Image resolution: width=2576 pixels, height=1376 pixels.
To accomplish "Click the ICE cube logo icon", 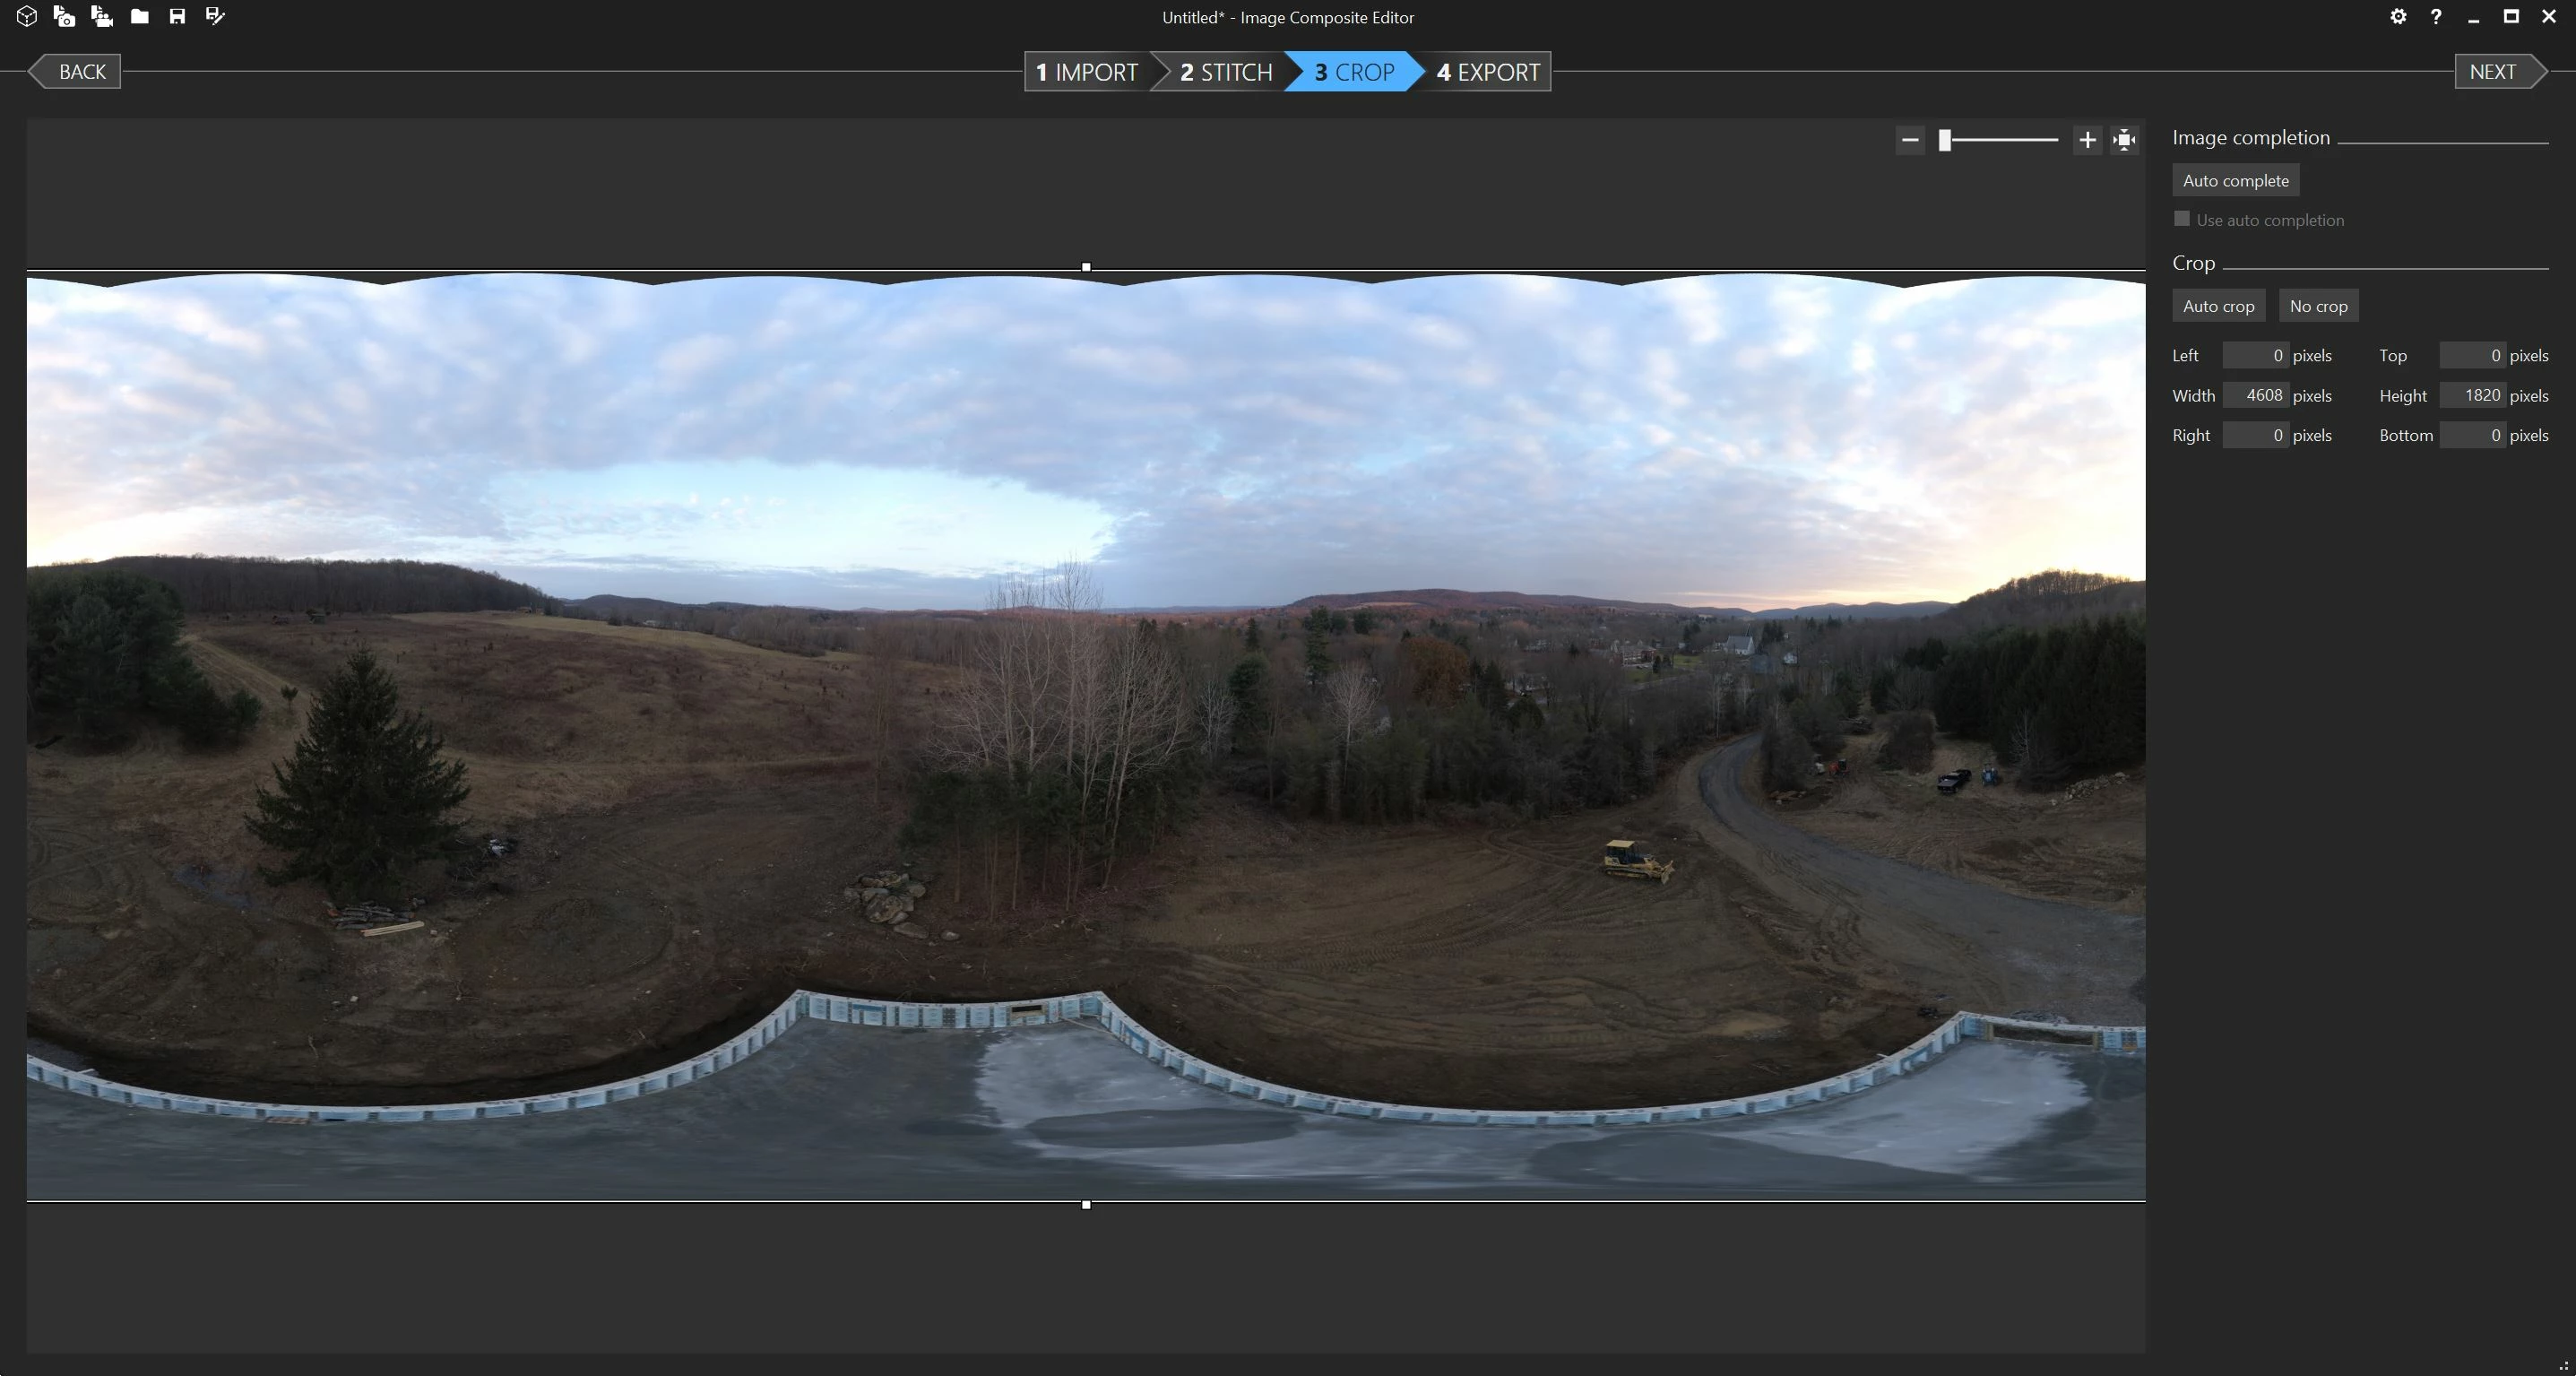I will tap(27, 16).
